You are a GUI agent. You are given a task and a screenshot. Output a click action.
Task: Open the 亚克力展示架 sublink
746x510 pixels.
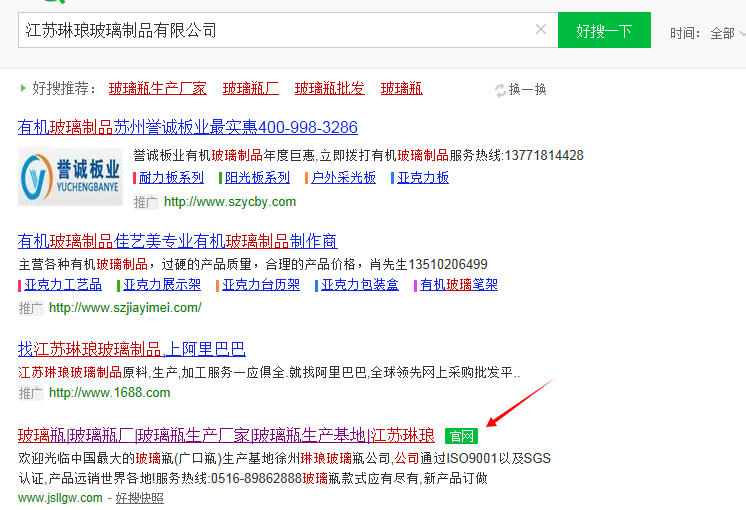[161, 285]
